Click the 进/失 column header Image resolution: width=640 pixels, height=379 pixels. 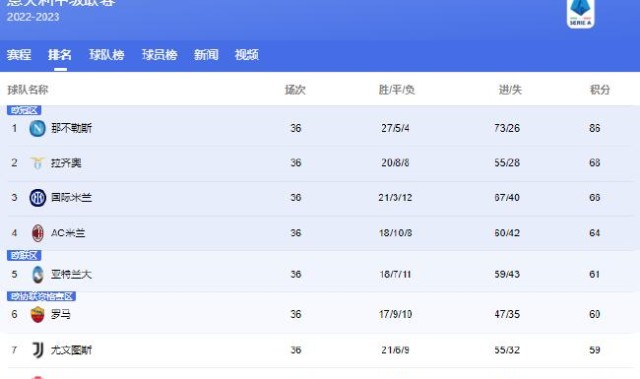(510, 90)
